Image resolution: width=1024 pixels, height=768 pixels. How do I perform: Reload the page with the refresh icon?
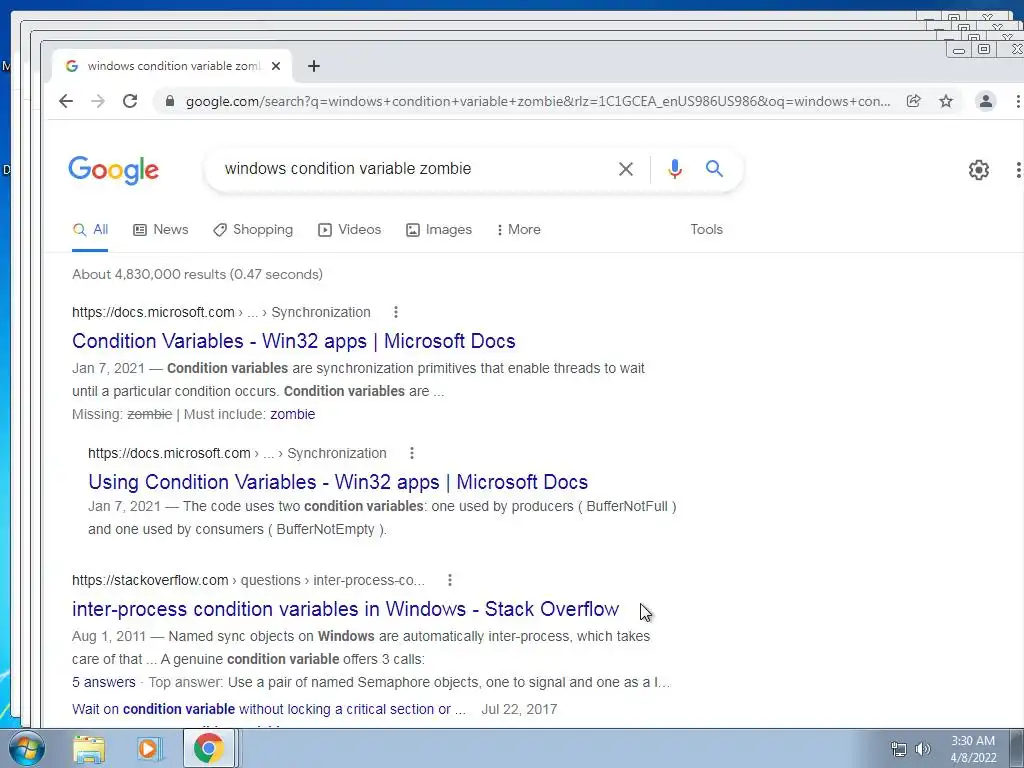[x=130, y=101]
